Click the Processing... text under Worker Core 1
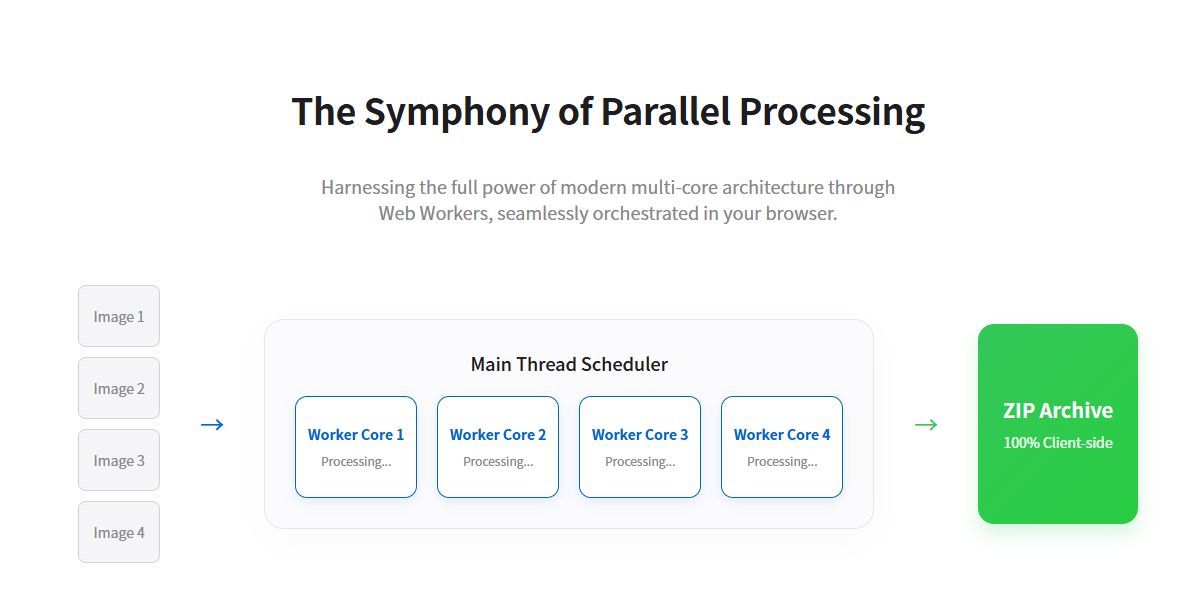This screenshot has height=600, width=1200. click(x=356, y=462)
